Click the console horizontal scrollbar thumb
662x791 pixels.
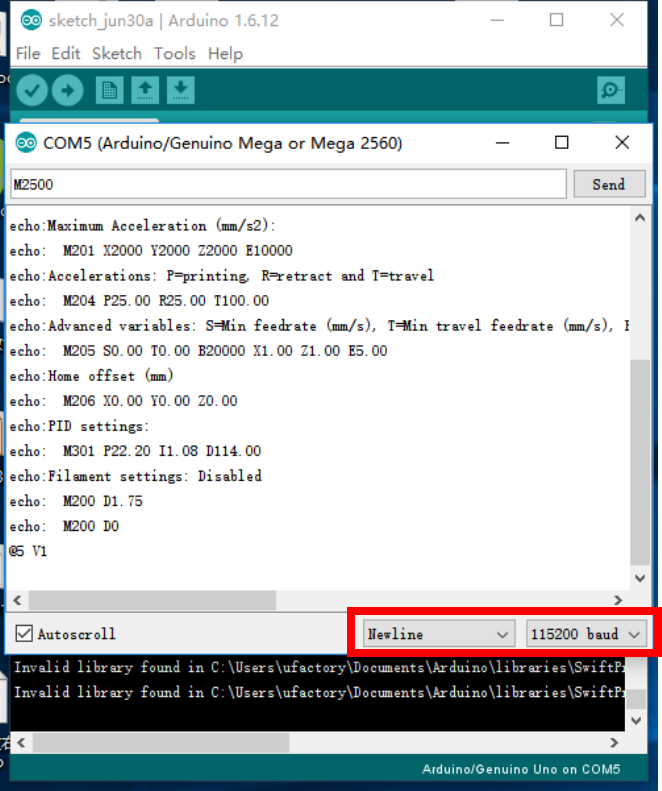(161, 743)
